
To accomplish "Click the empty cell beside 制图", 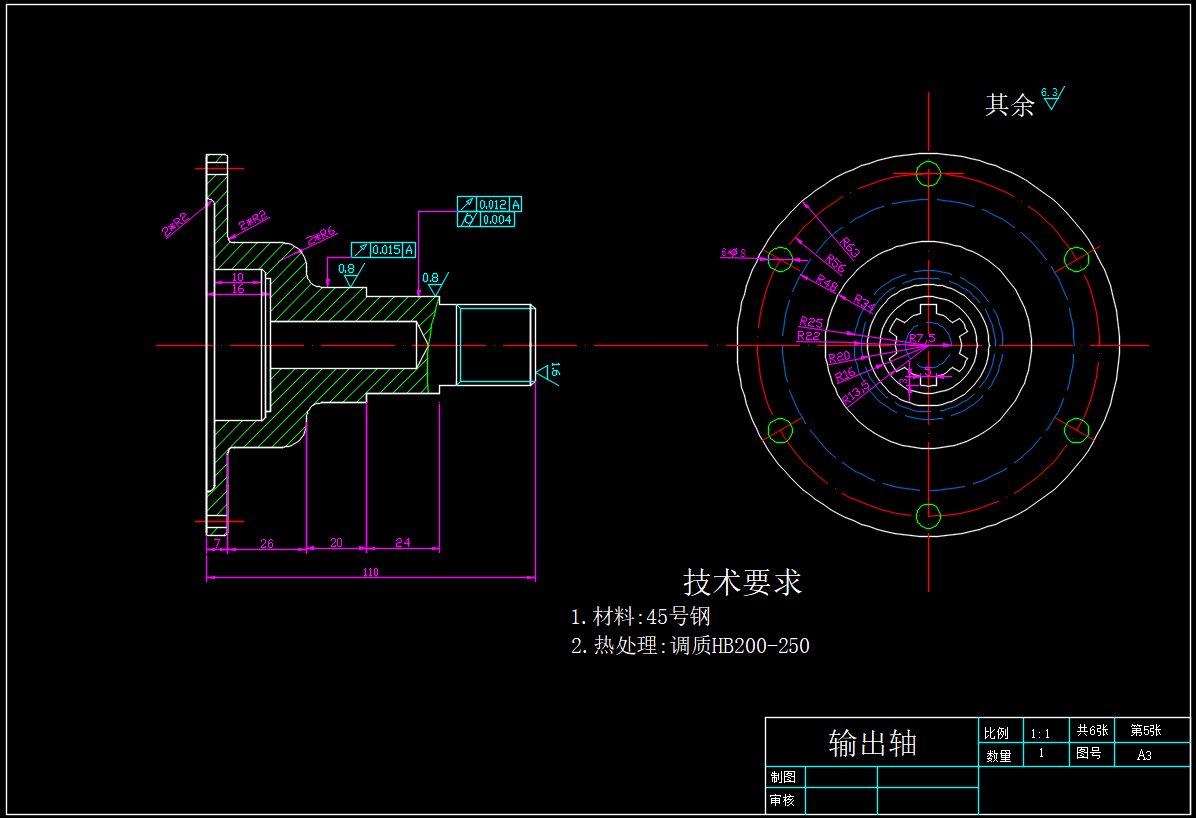I will [840, 777].
